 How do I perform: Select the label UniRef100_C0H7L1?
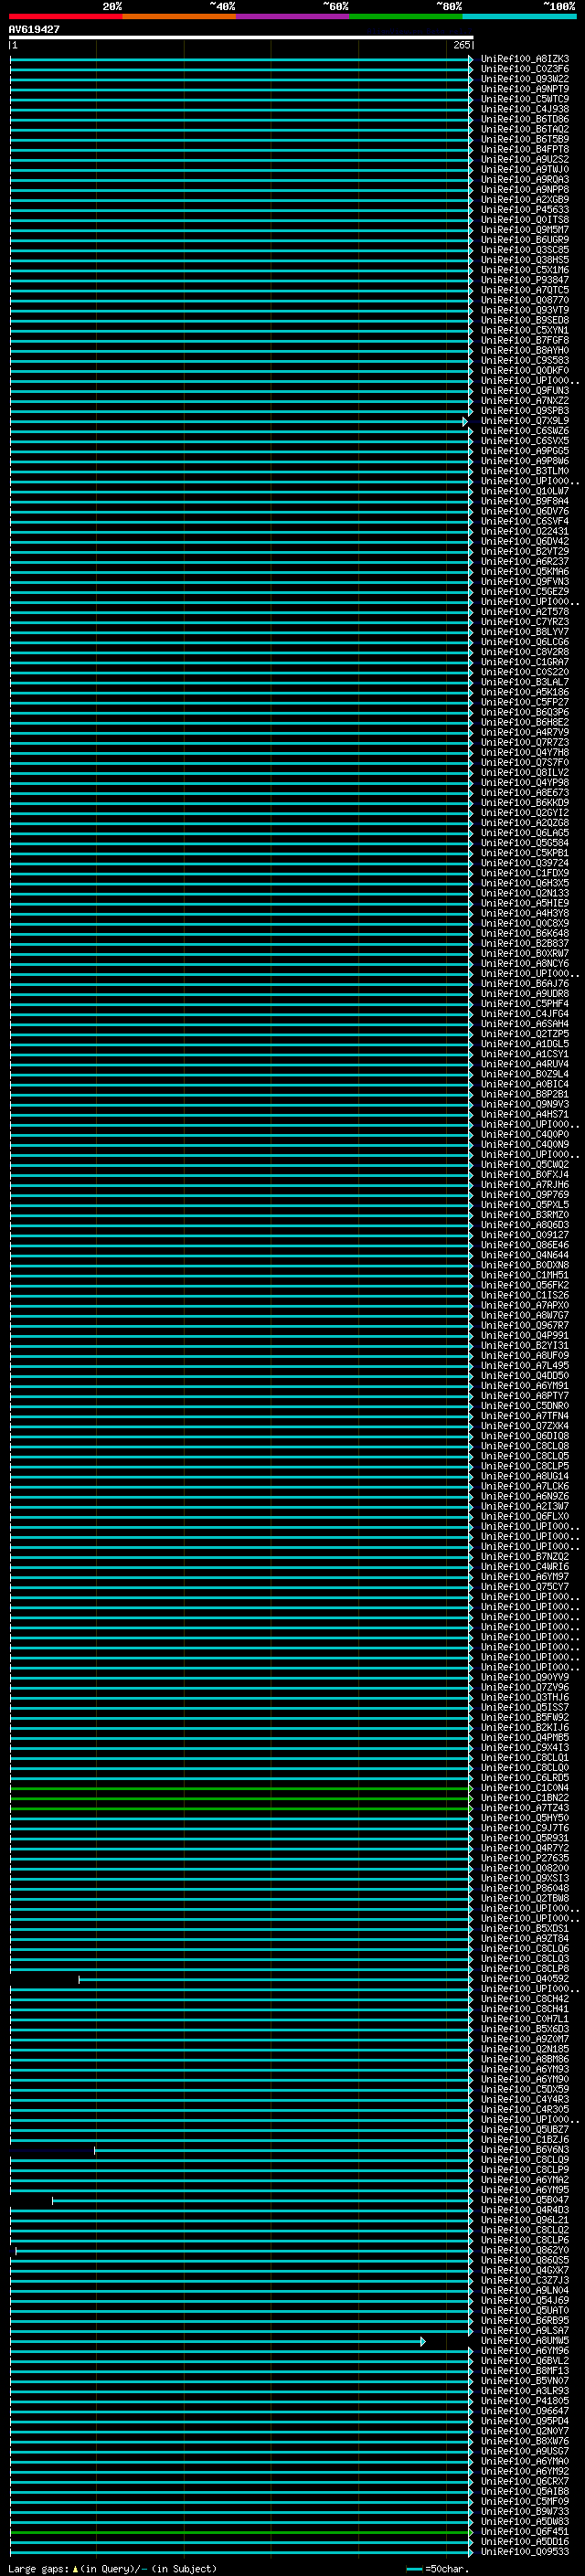click(525, 2019)
